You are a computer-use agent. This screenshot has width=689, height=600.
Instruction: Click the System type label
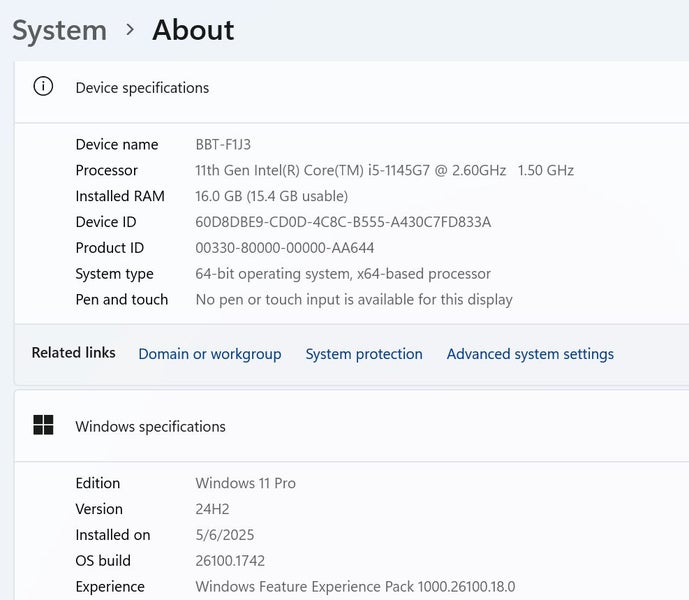click(115, 274)
